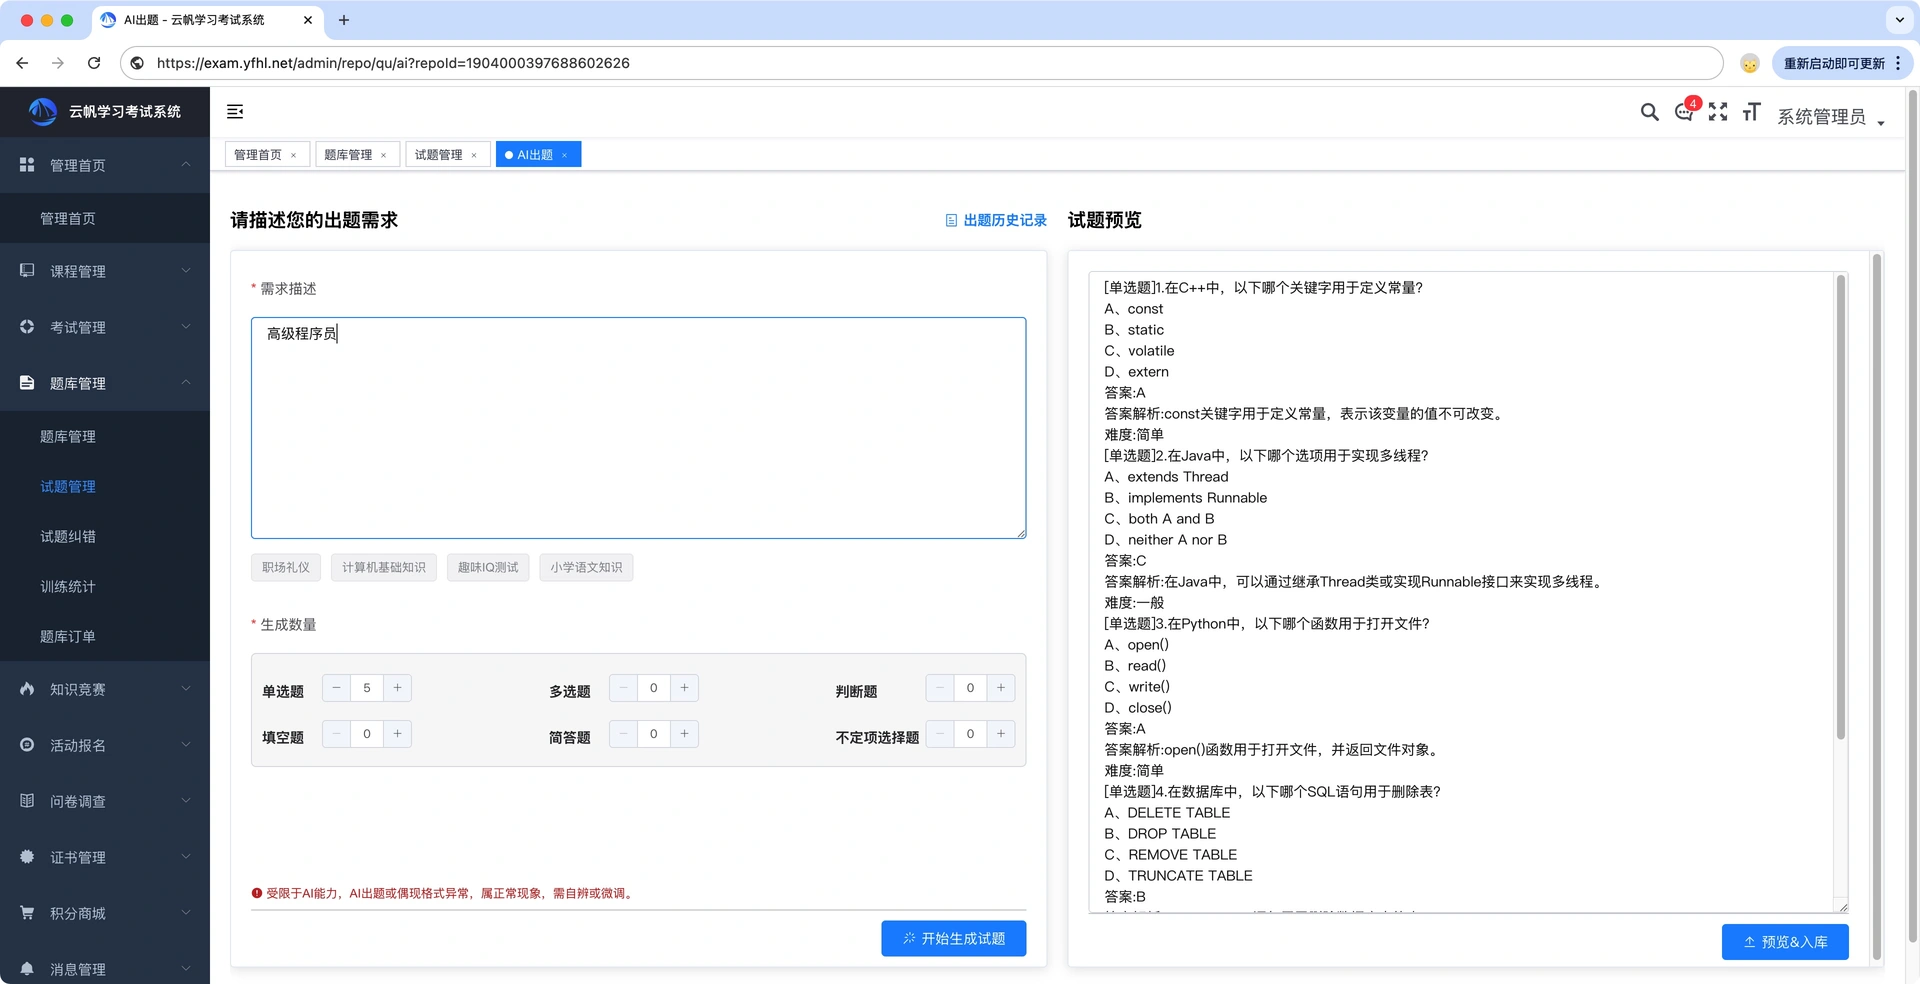Expand the 活动报名 sidebar menu

pyautogui.click(x=105, y=745)
